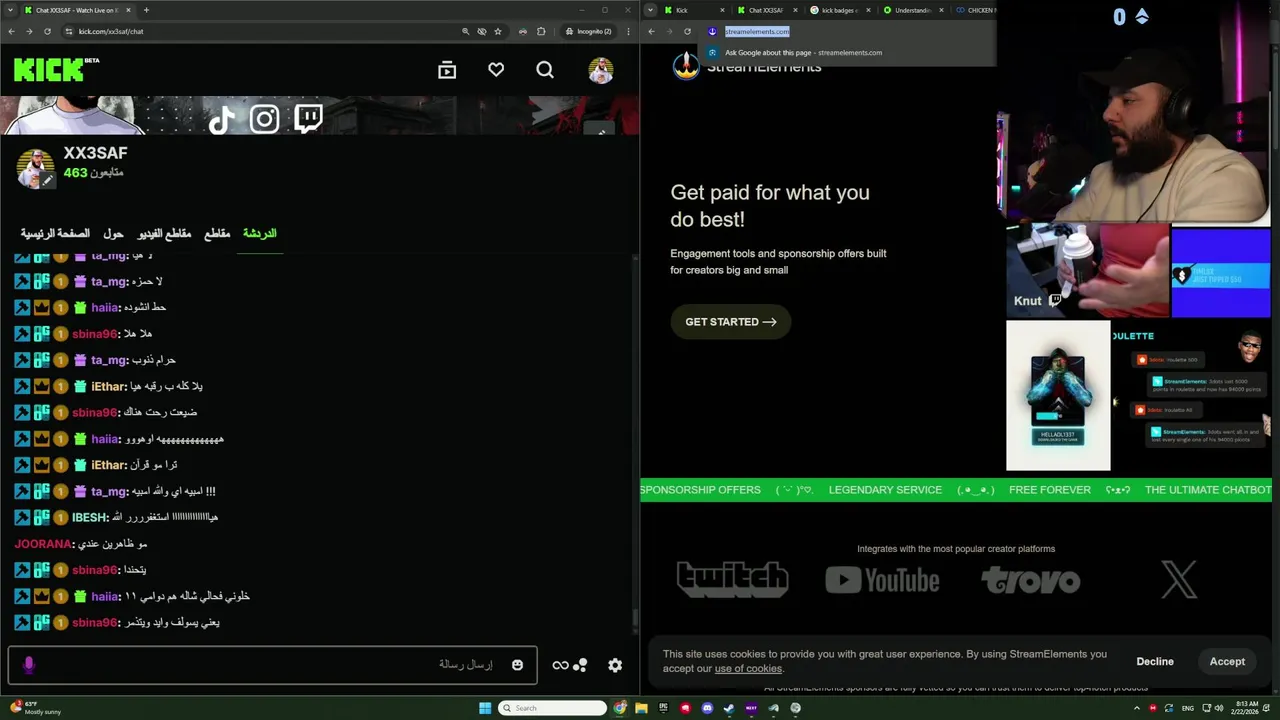1280x720 pixels.
Task: Click ta_mg name on حرام ذنوب message
Action: [x=109, y=360]
